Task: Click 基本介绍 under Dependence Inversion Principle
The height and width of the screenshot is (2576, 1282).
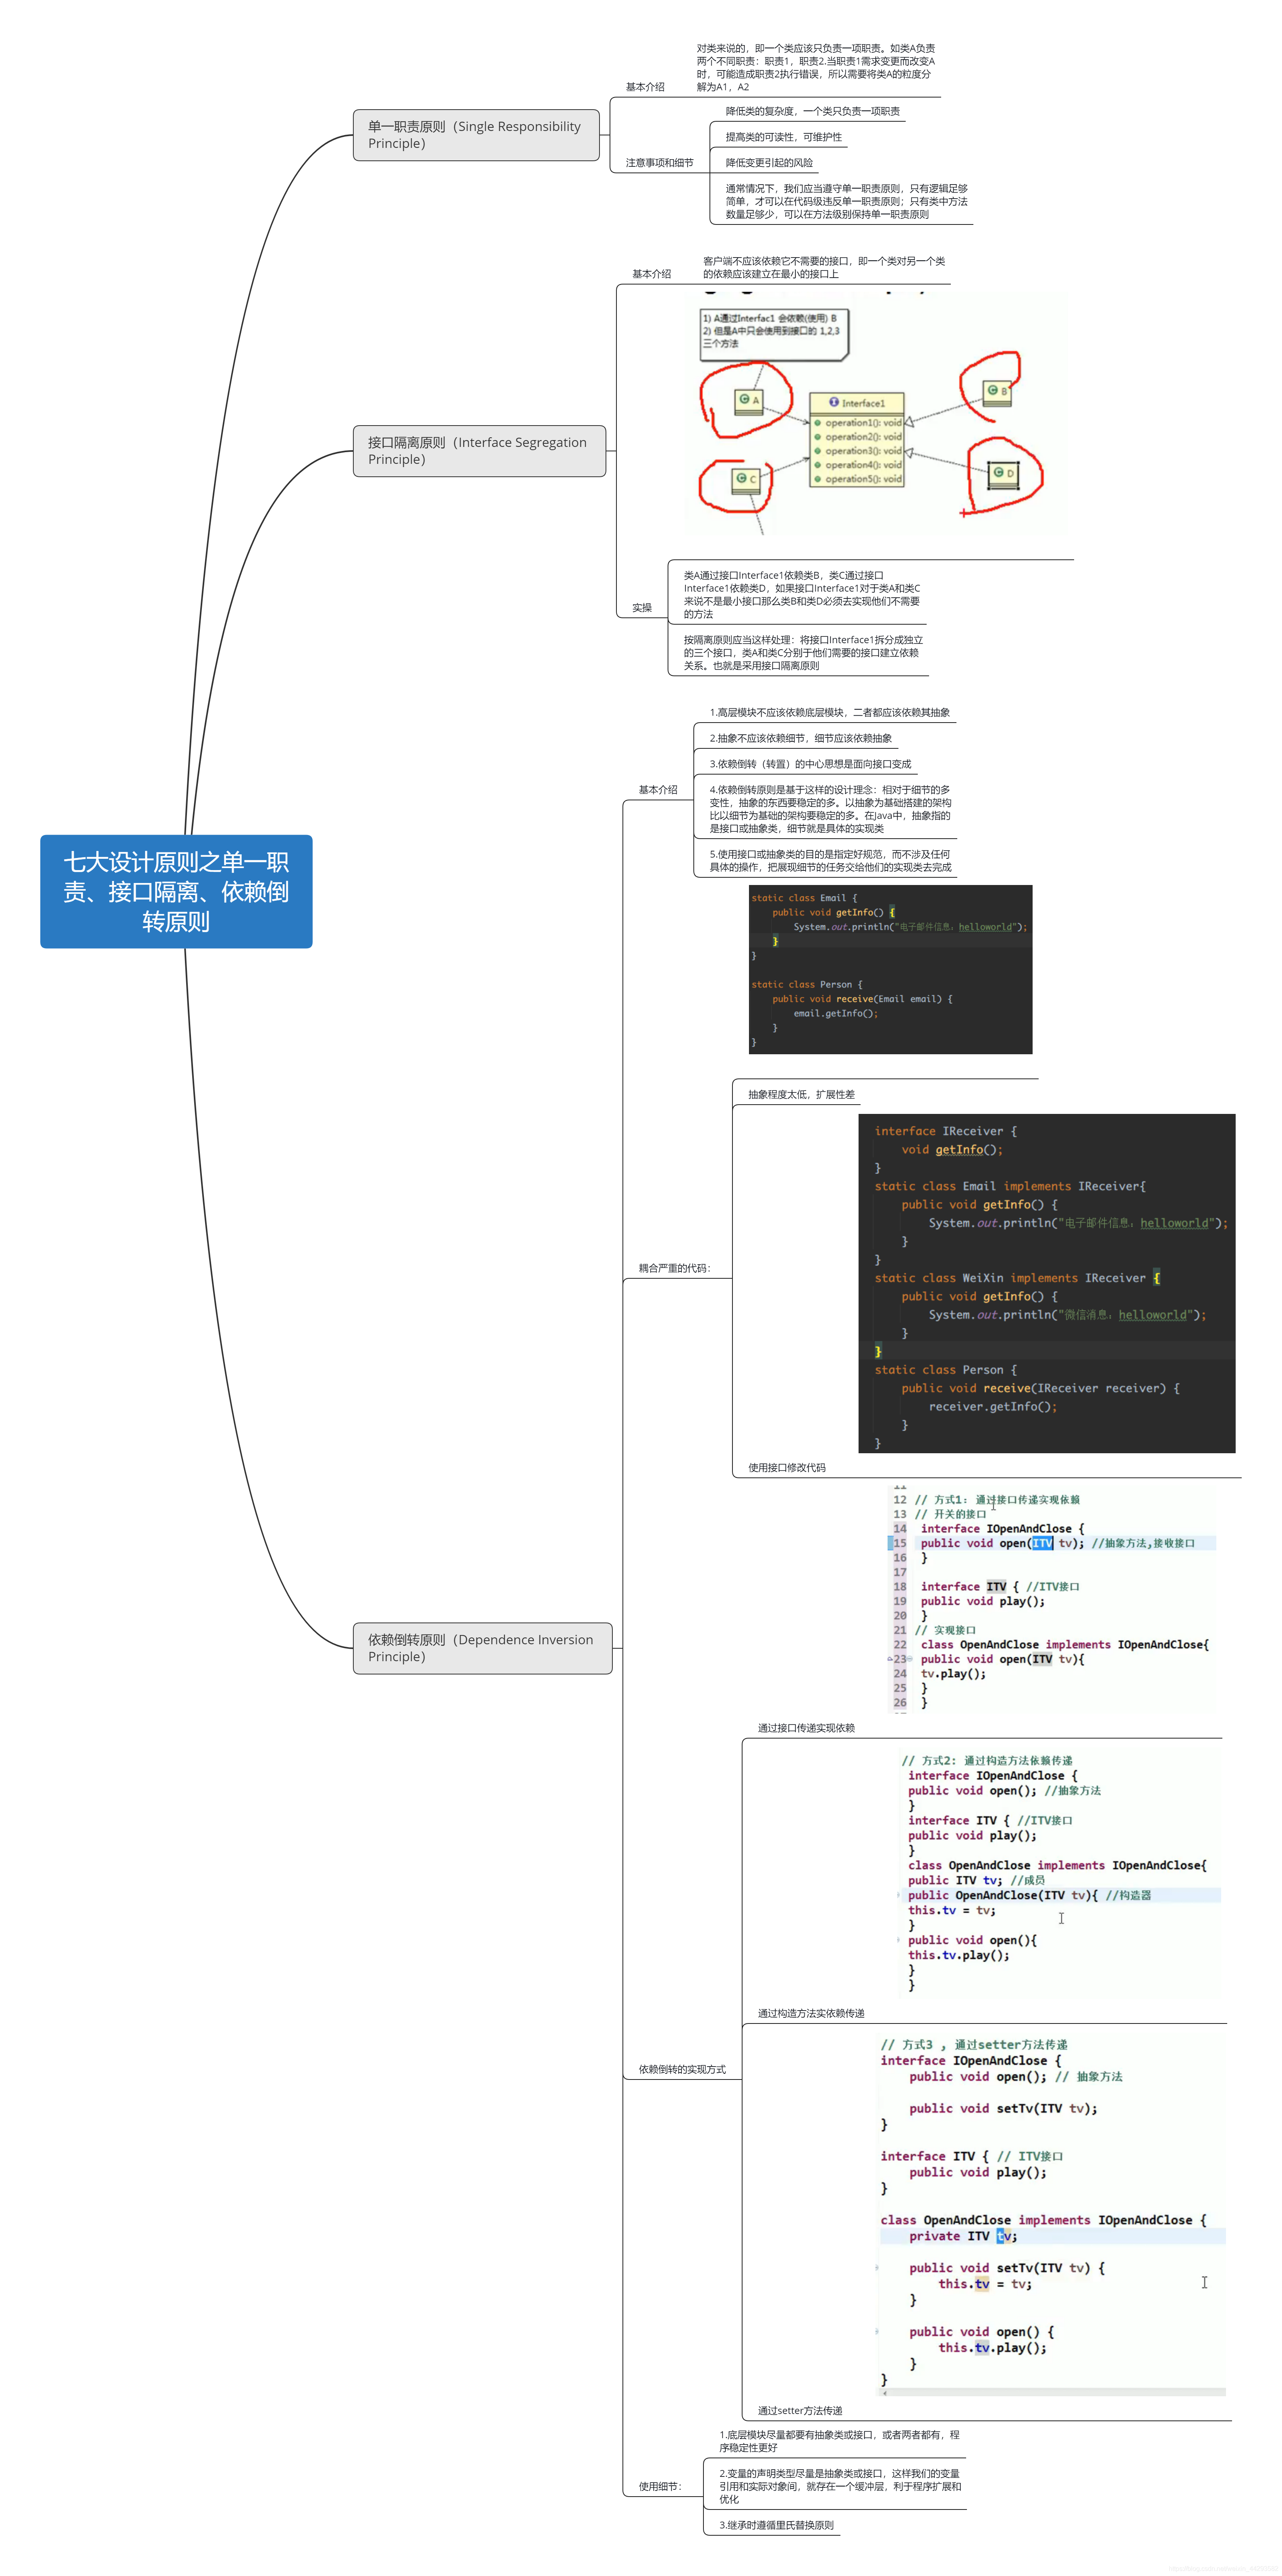Action: (x=658, y=790)
